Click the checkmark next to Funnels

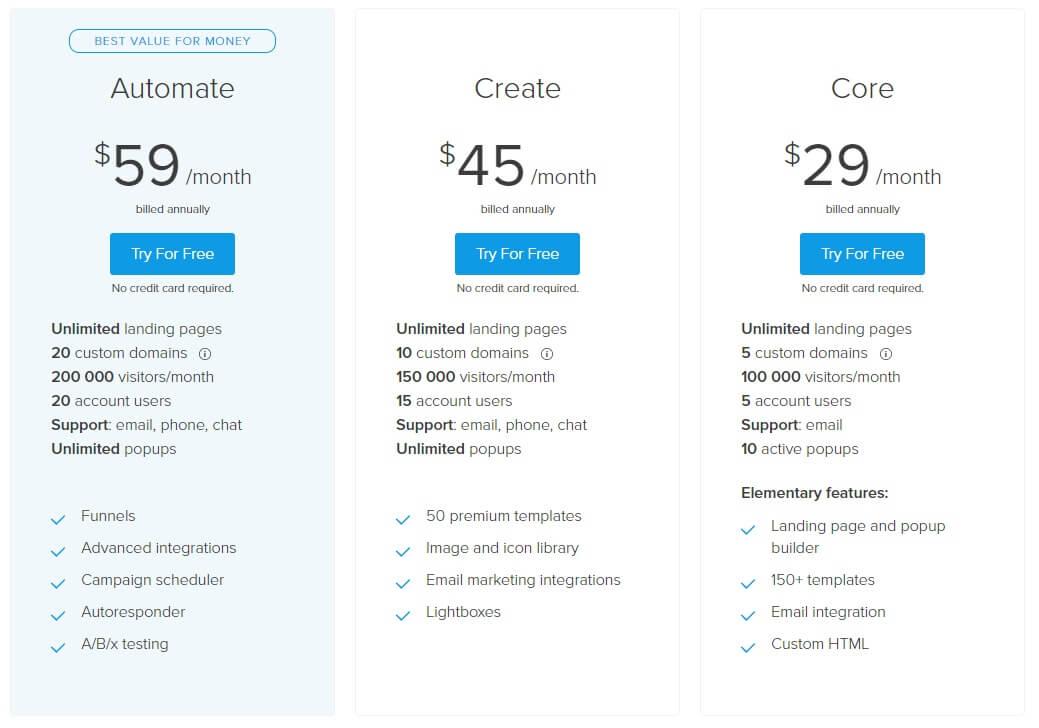coord(58,519)
